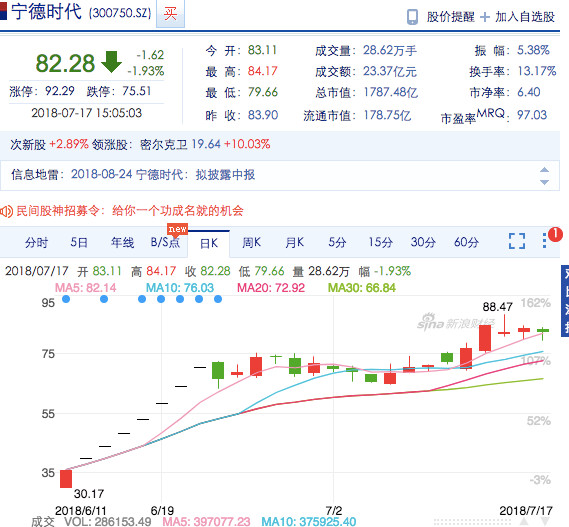Click the fullscreen chart icon

pyautogui.click(x=517, y=241)
